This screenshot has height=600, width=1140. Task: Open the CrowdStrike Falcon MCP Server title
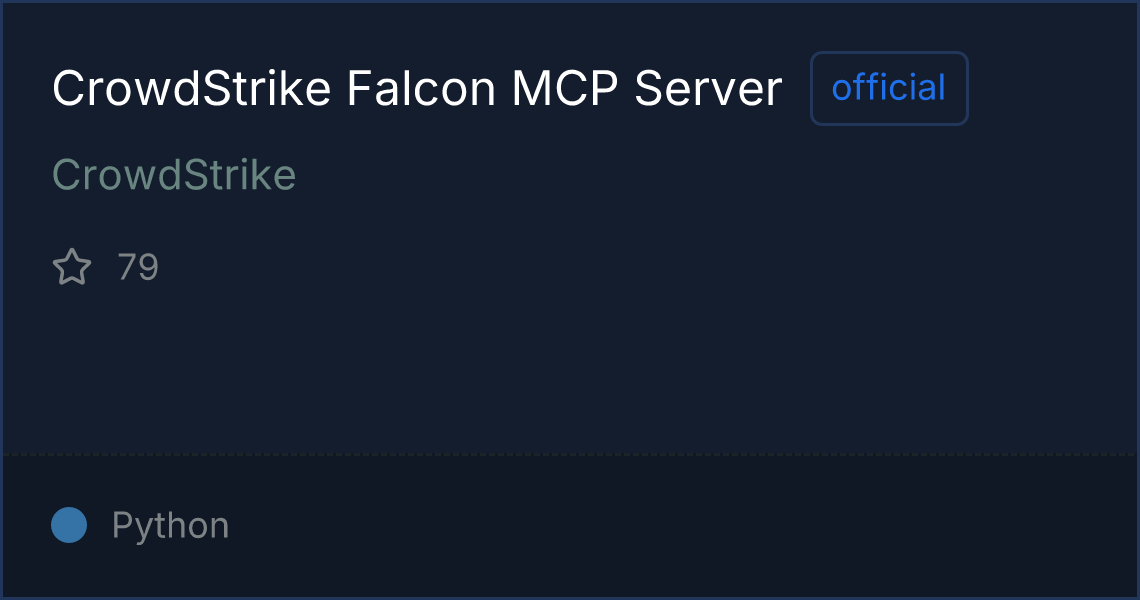pyautogui.click(x=416, y=89)
